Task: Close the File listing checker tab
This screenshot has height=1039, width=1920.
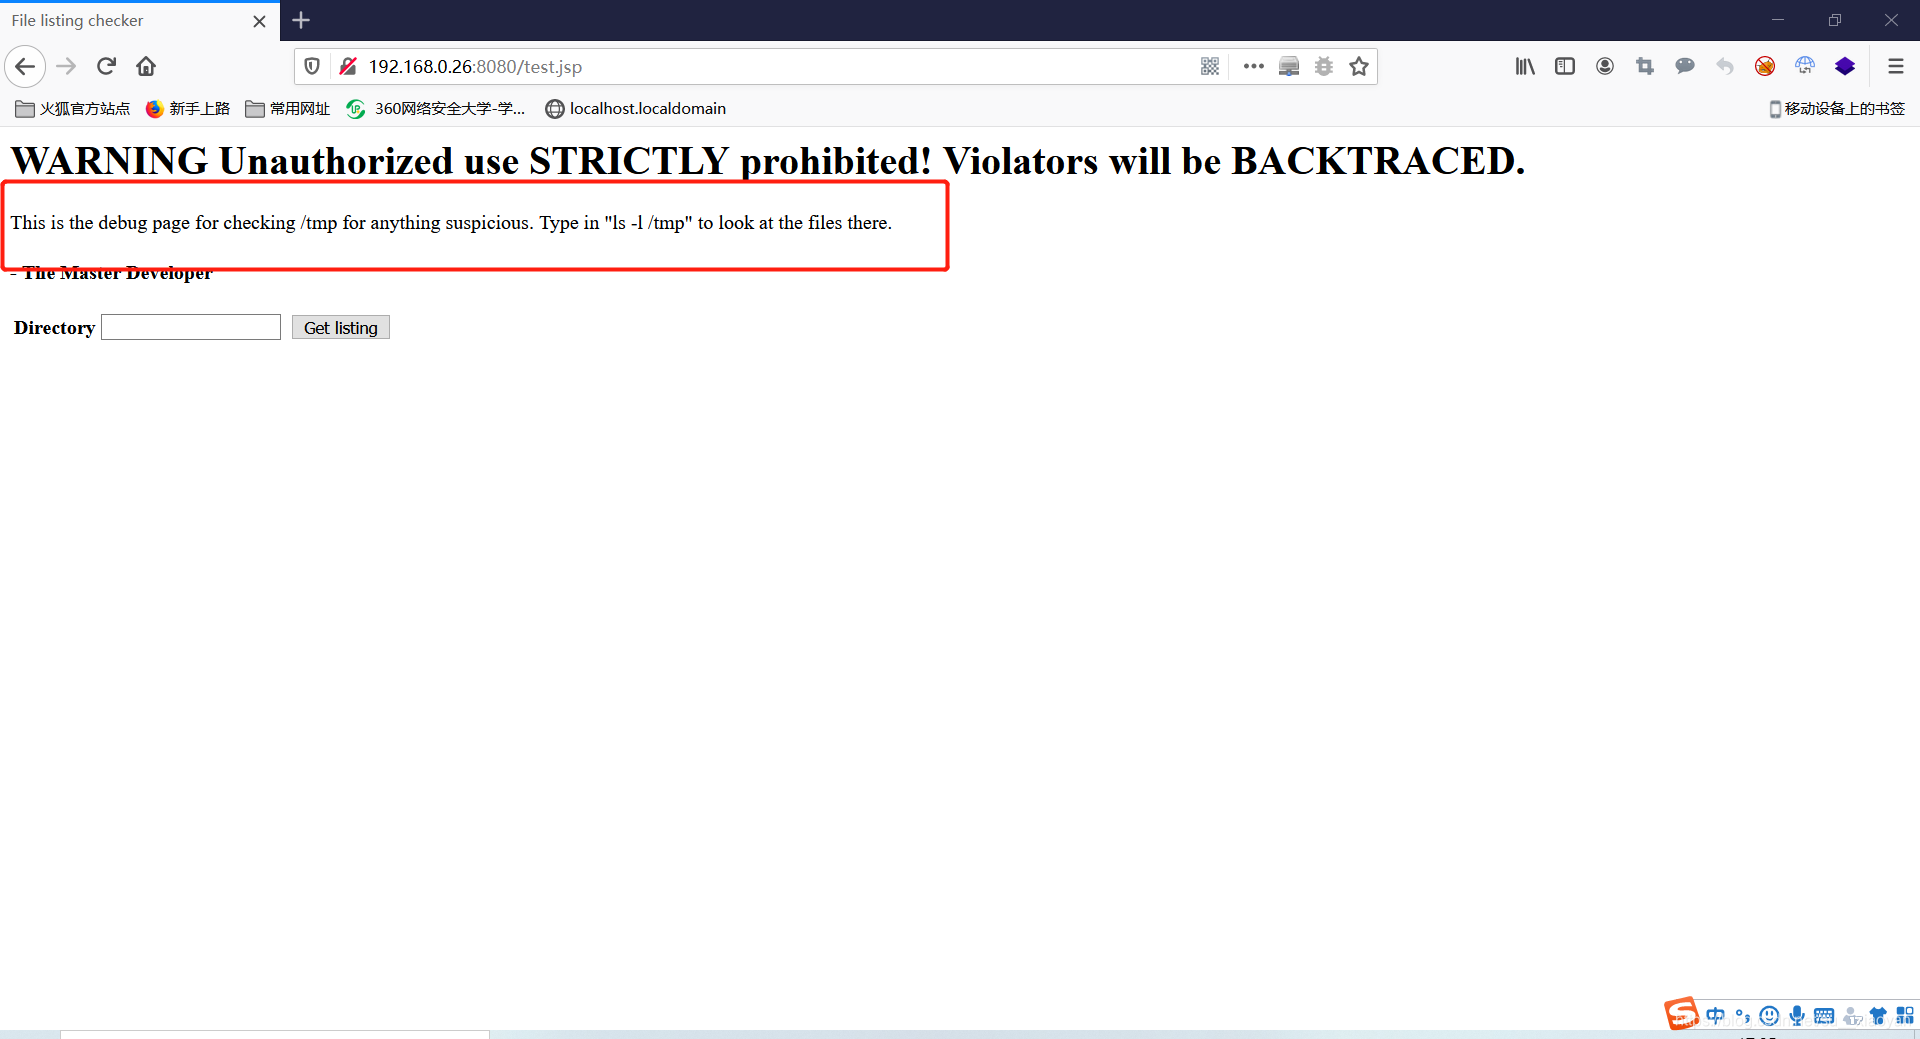Action: [259, 21]
